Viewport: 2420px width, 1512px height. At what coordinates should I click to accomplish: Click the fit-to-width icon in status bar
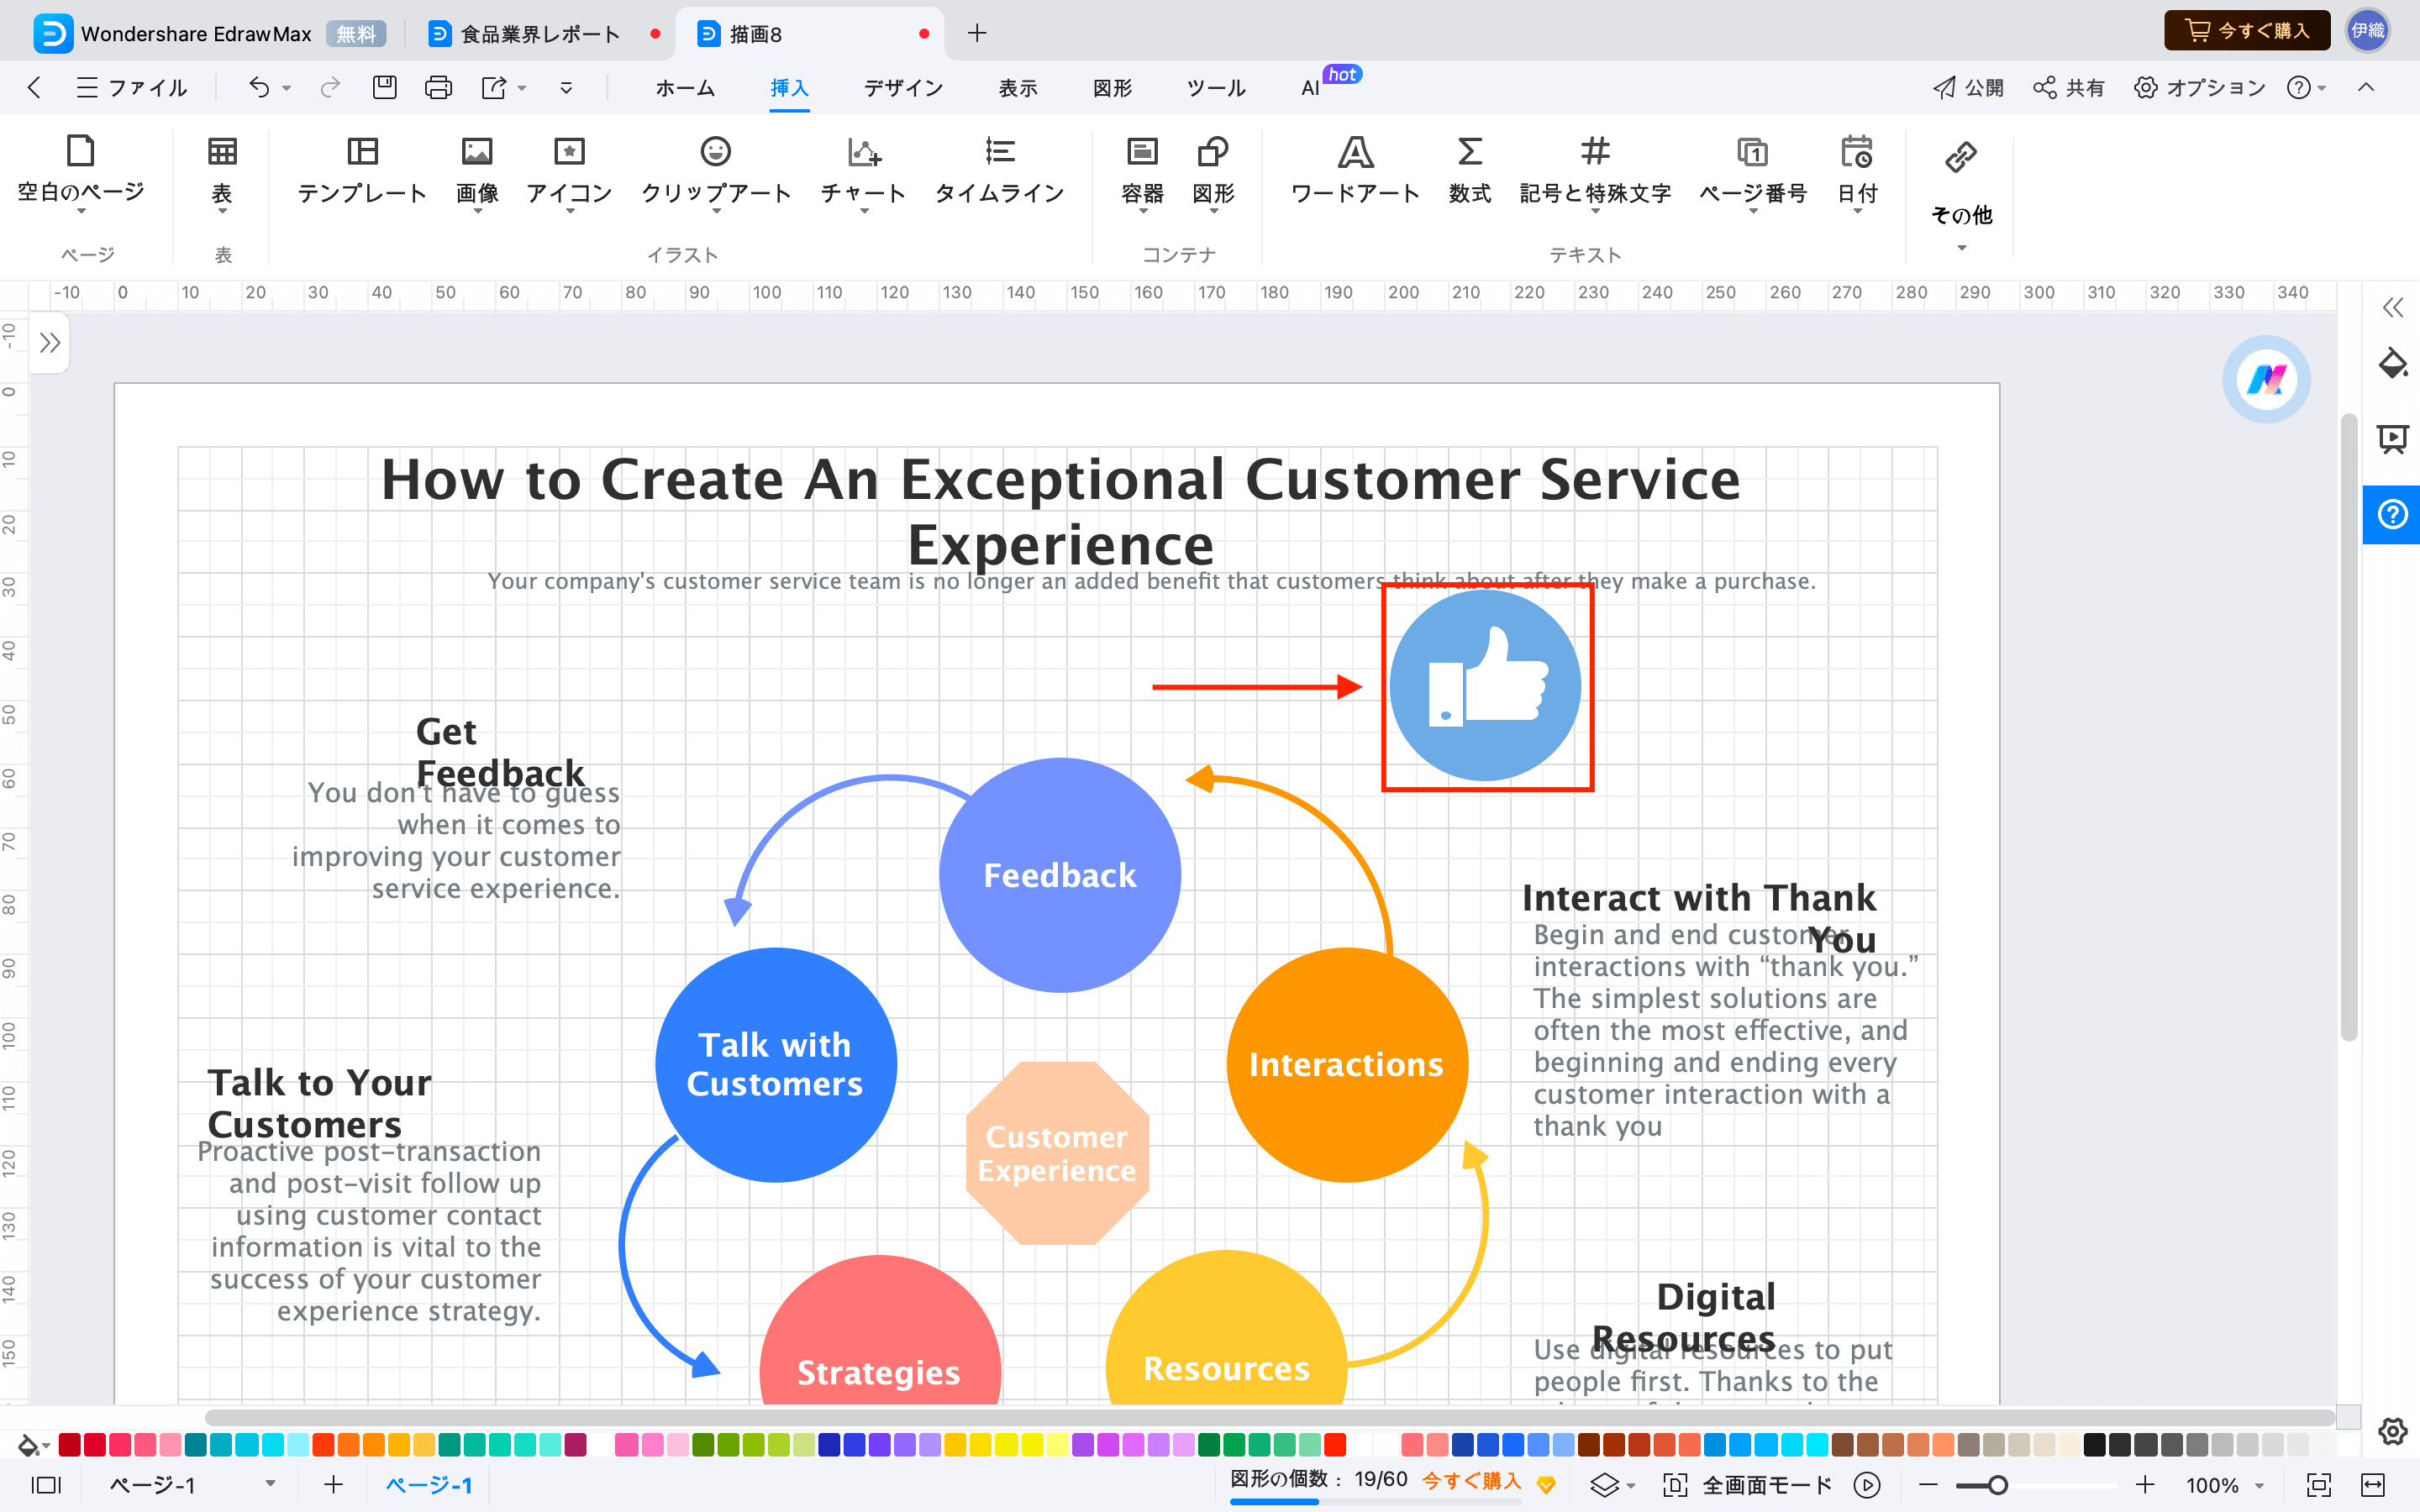[x=2373, y=1485]
